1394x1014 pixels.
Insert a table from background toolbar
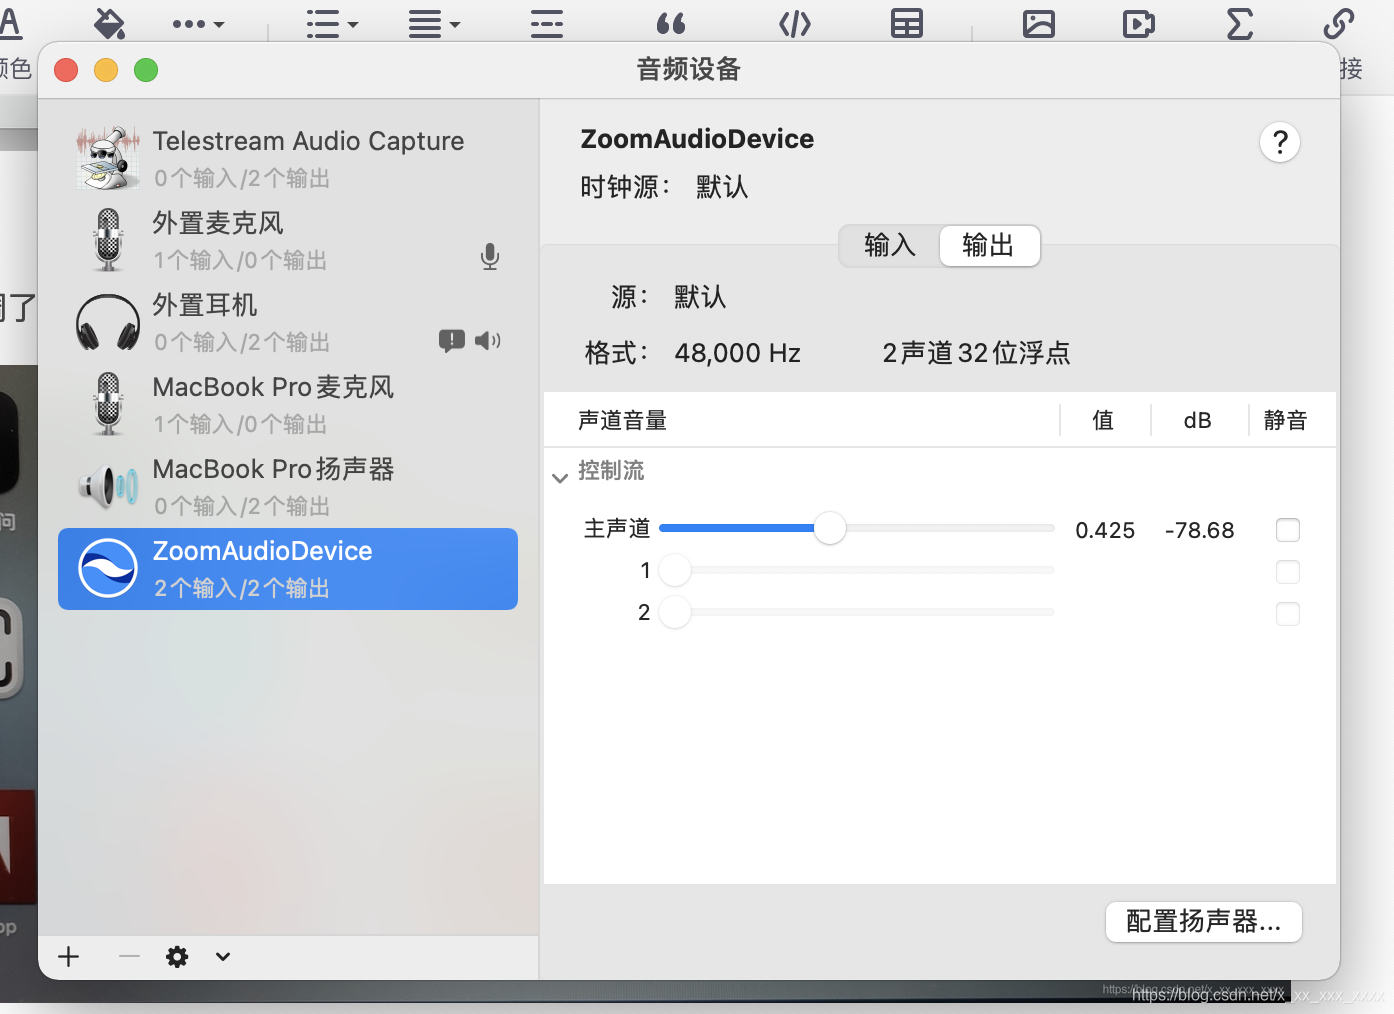click(x=907, y=24)
